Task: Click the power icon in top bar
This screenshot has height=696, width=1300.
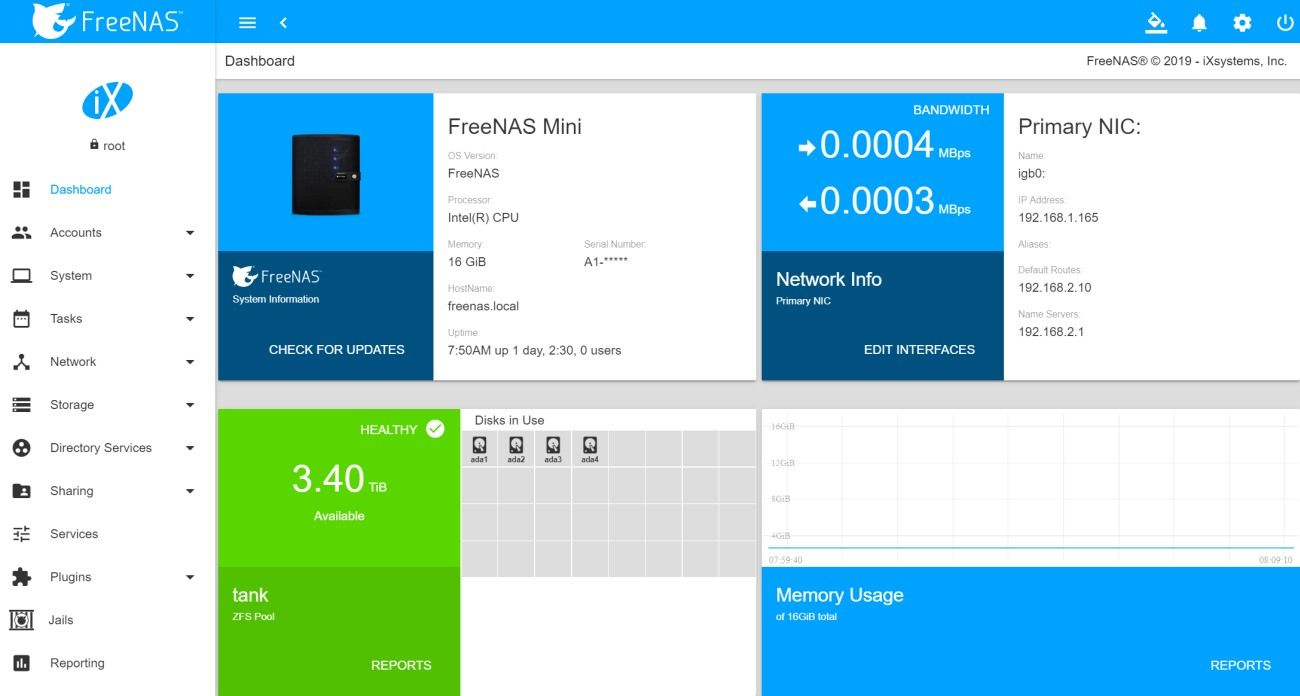Action: point(1285,22)
